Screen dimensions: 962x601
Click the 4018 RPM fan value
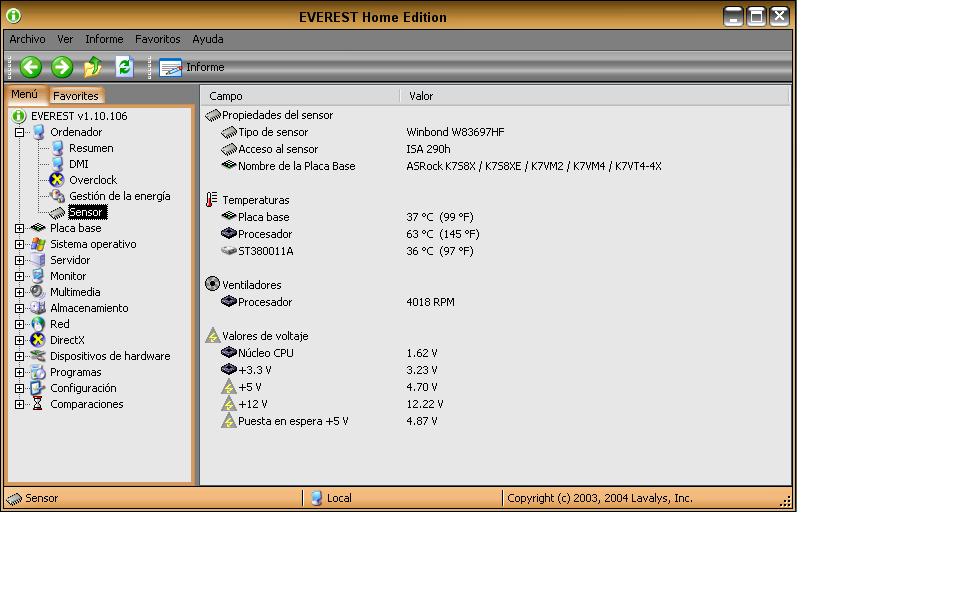click(x=430, y=302)
